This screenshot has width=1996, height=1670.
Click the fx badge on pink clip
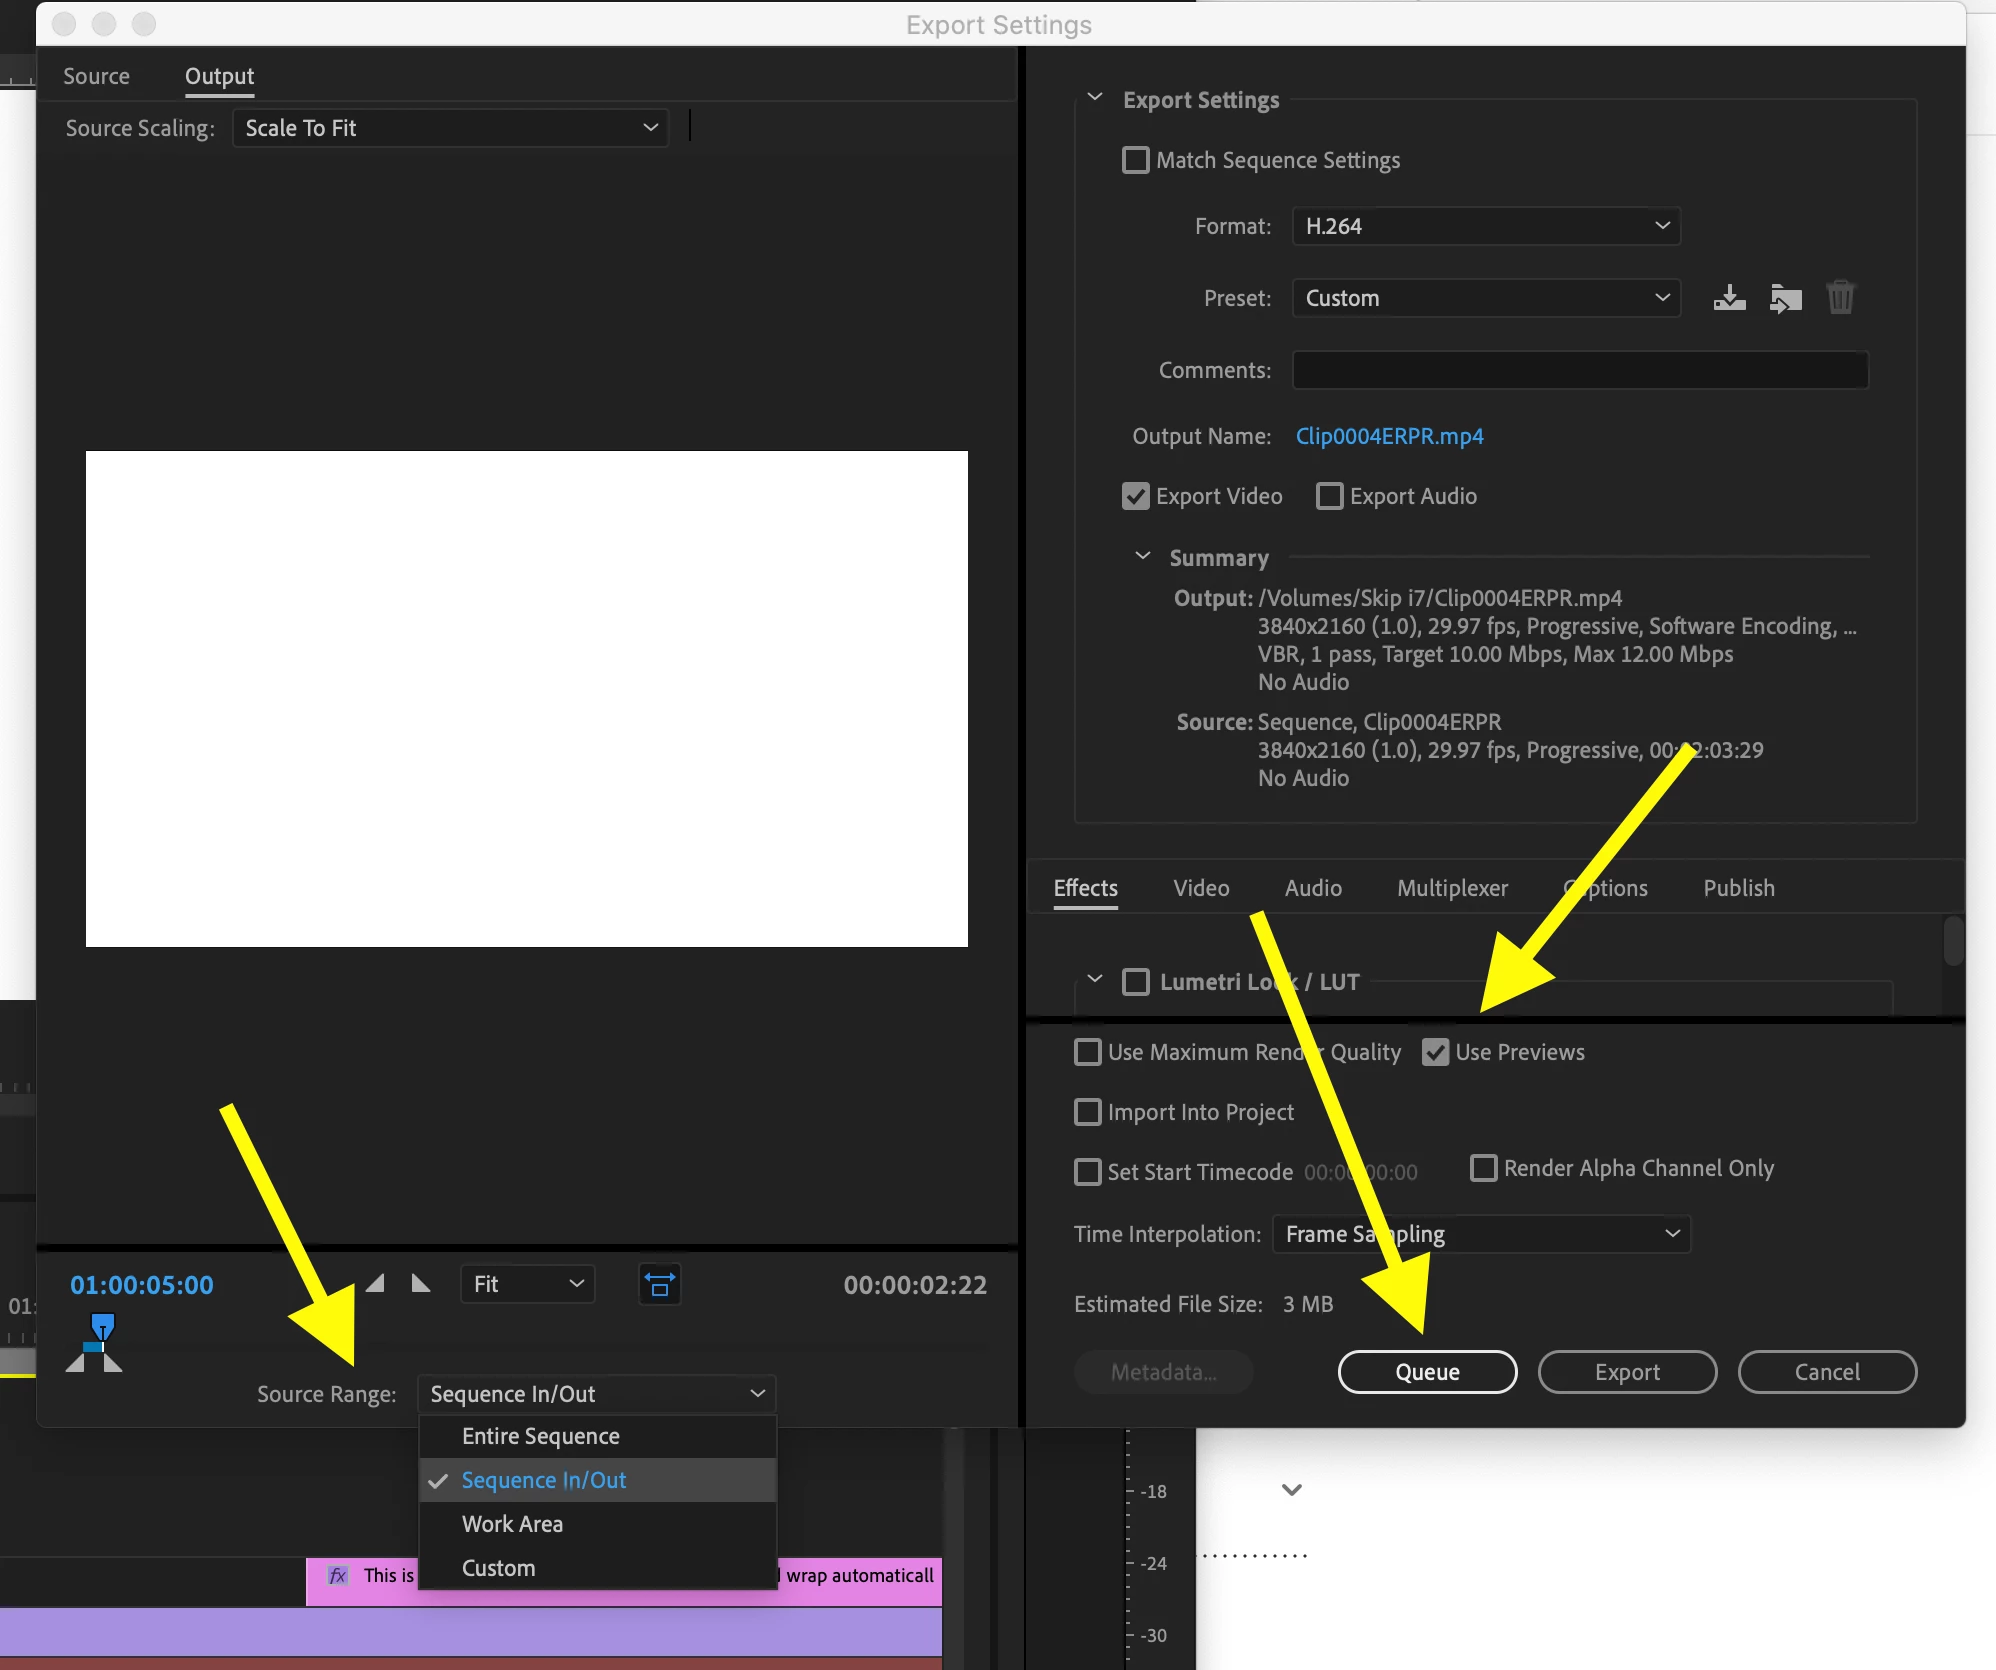click(338, 1575)
